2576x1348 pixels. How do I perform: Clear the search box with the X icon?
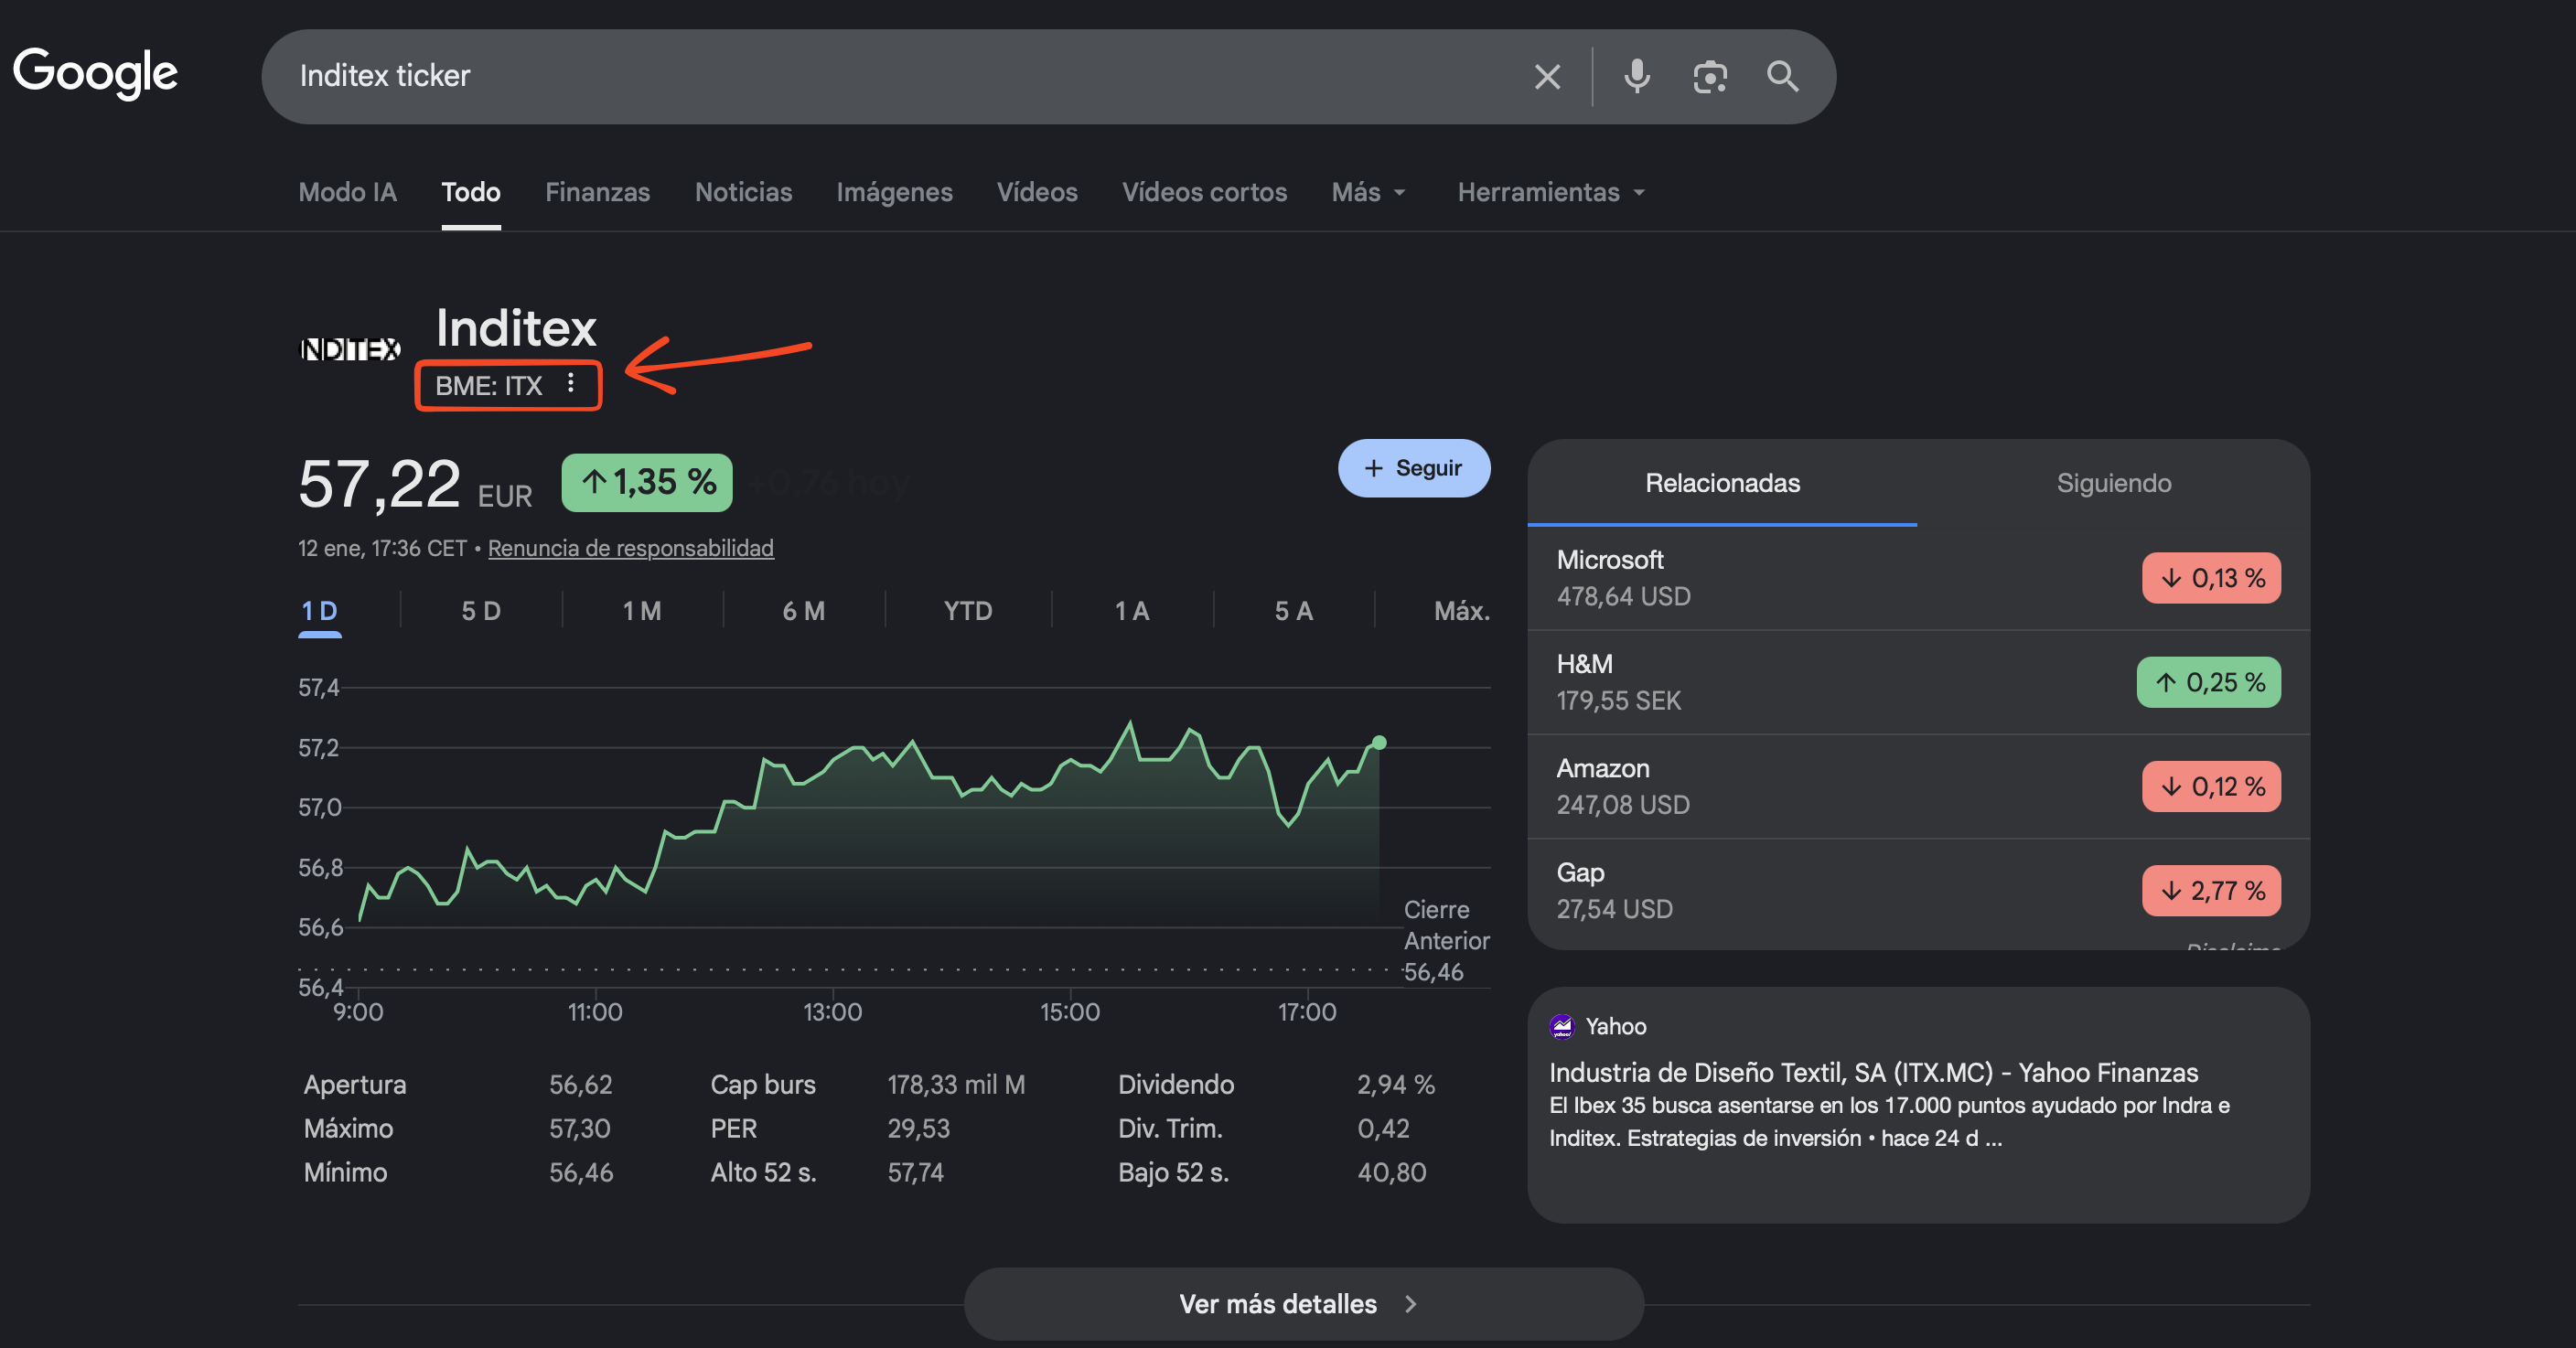(x=1546, y=77)
